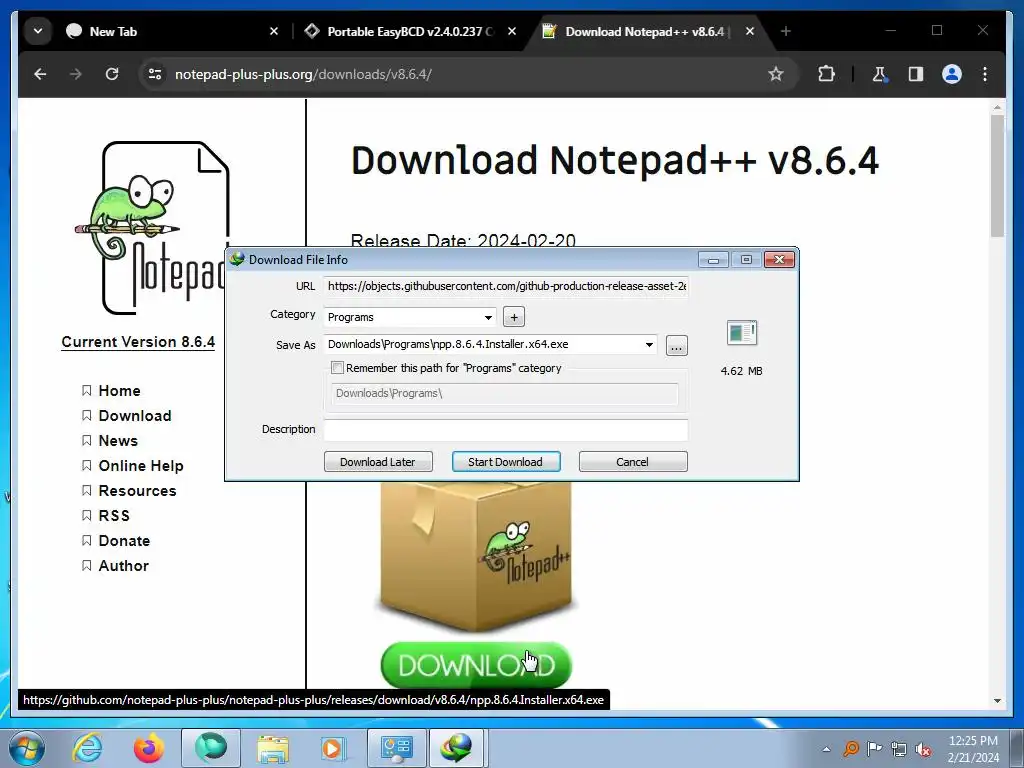Click the scrollbar down arrow
Image resolution: width=1024 pixels, height=768 pixels.
997,701
